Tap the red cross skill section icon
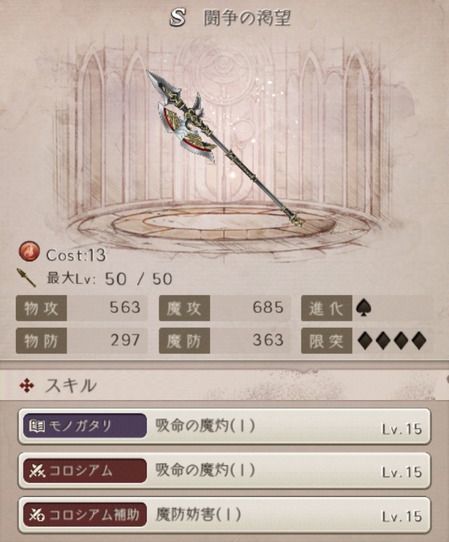Image resolution: width=449 pixels, height=542 pixels. [27, 385]
